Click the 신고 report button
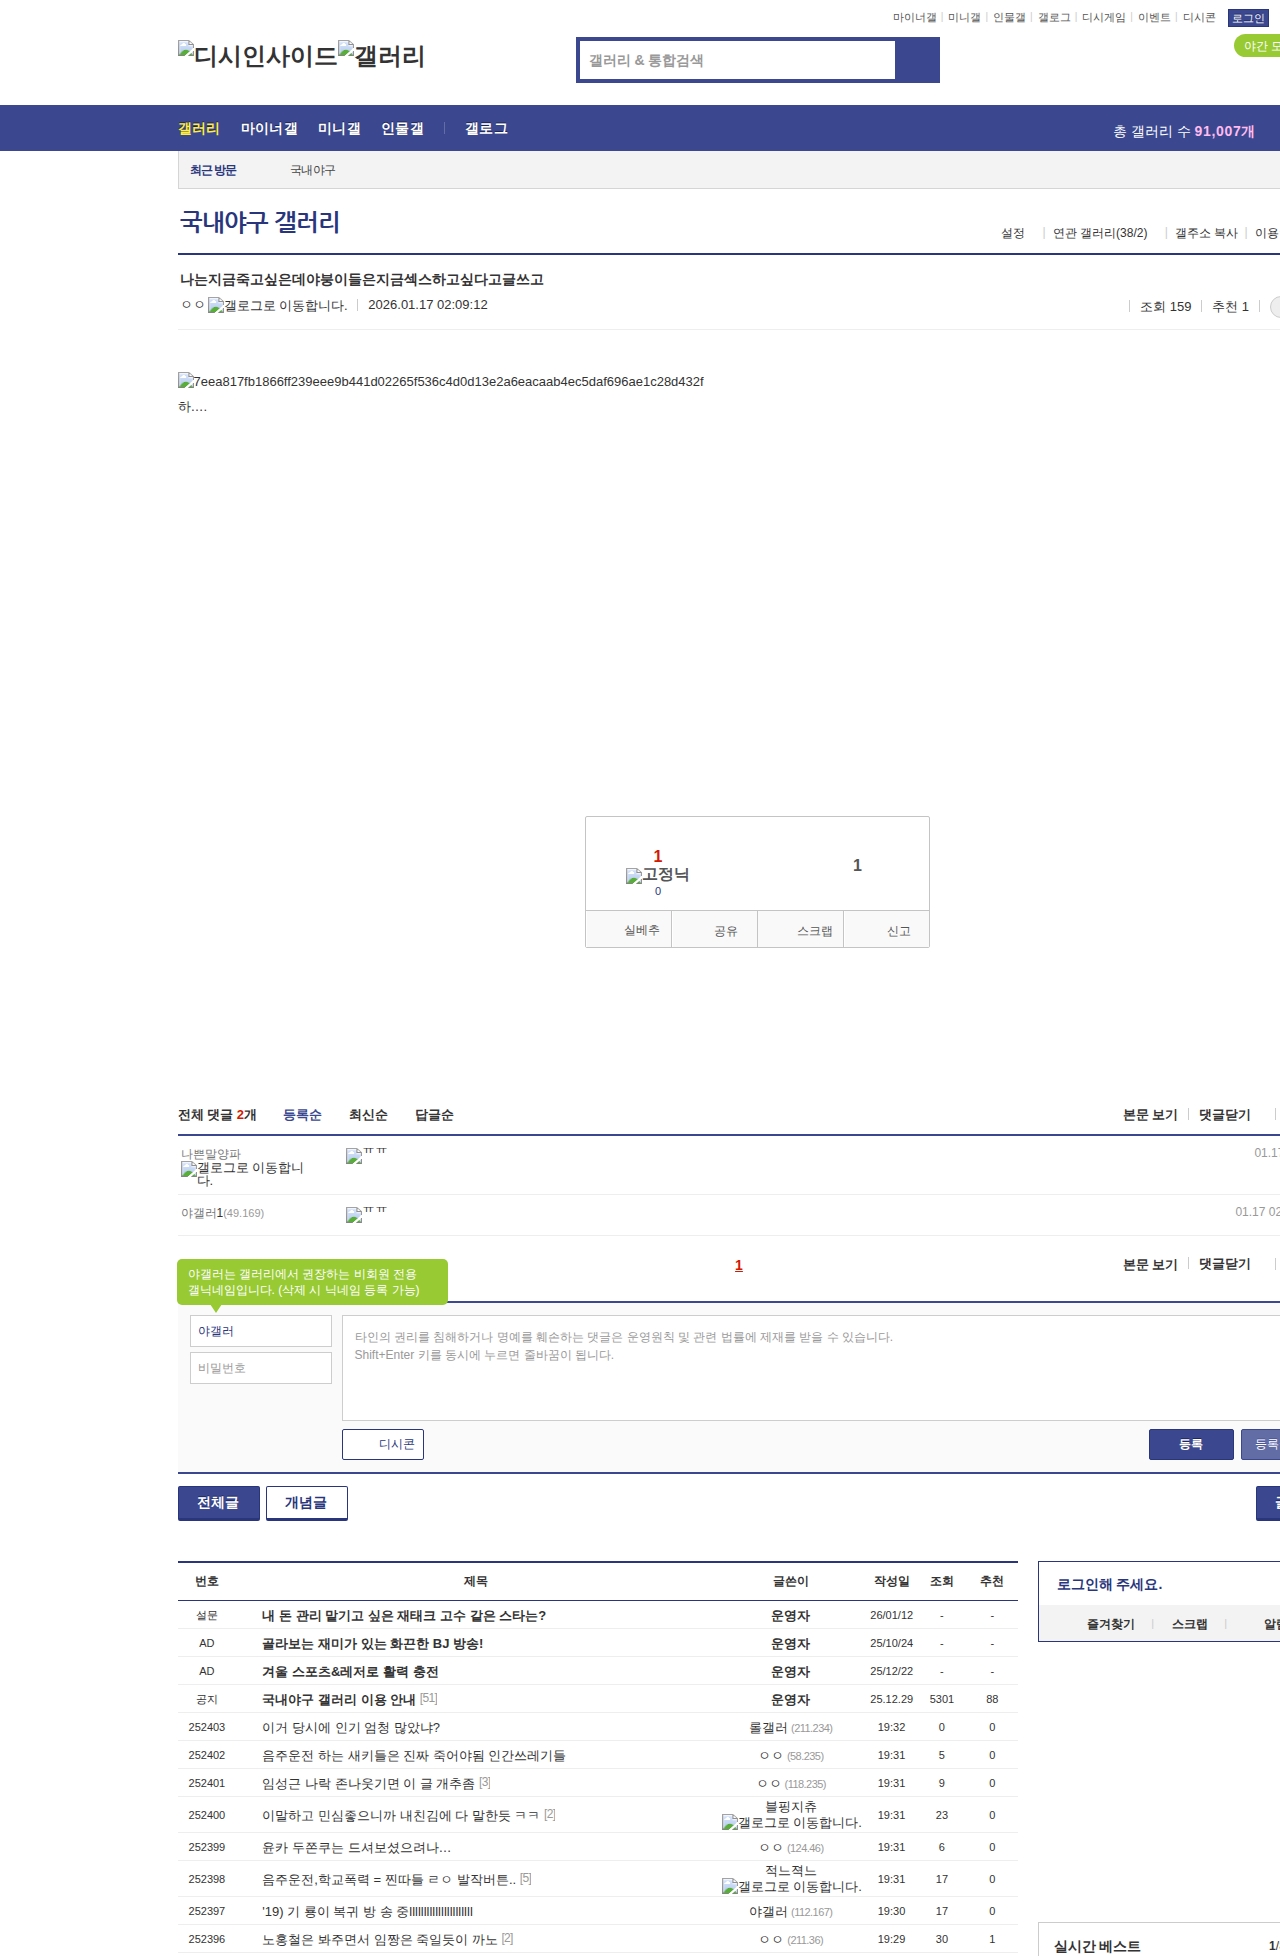Viewport: 1280px width, 1956px height. 887,930
